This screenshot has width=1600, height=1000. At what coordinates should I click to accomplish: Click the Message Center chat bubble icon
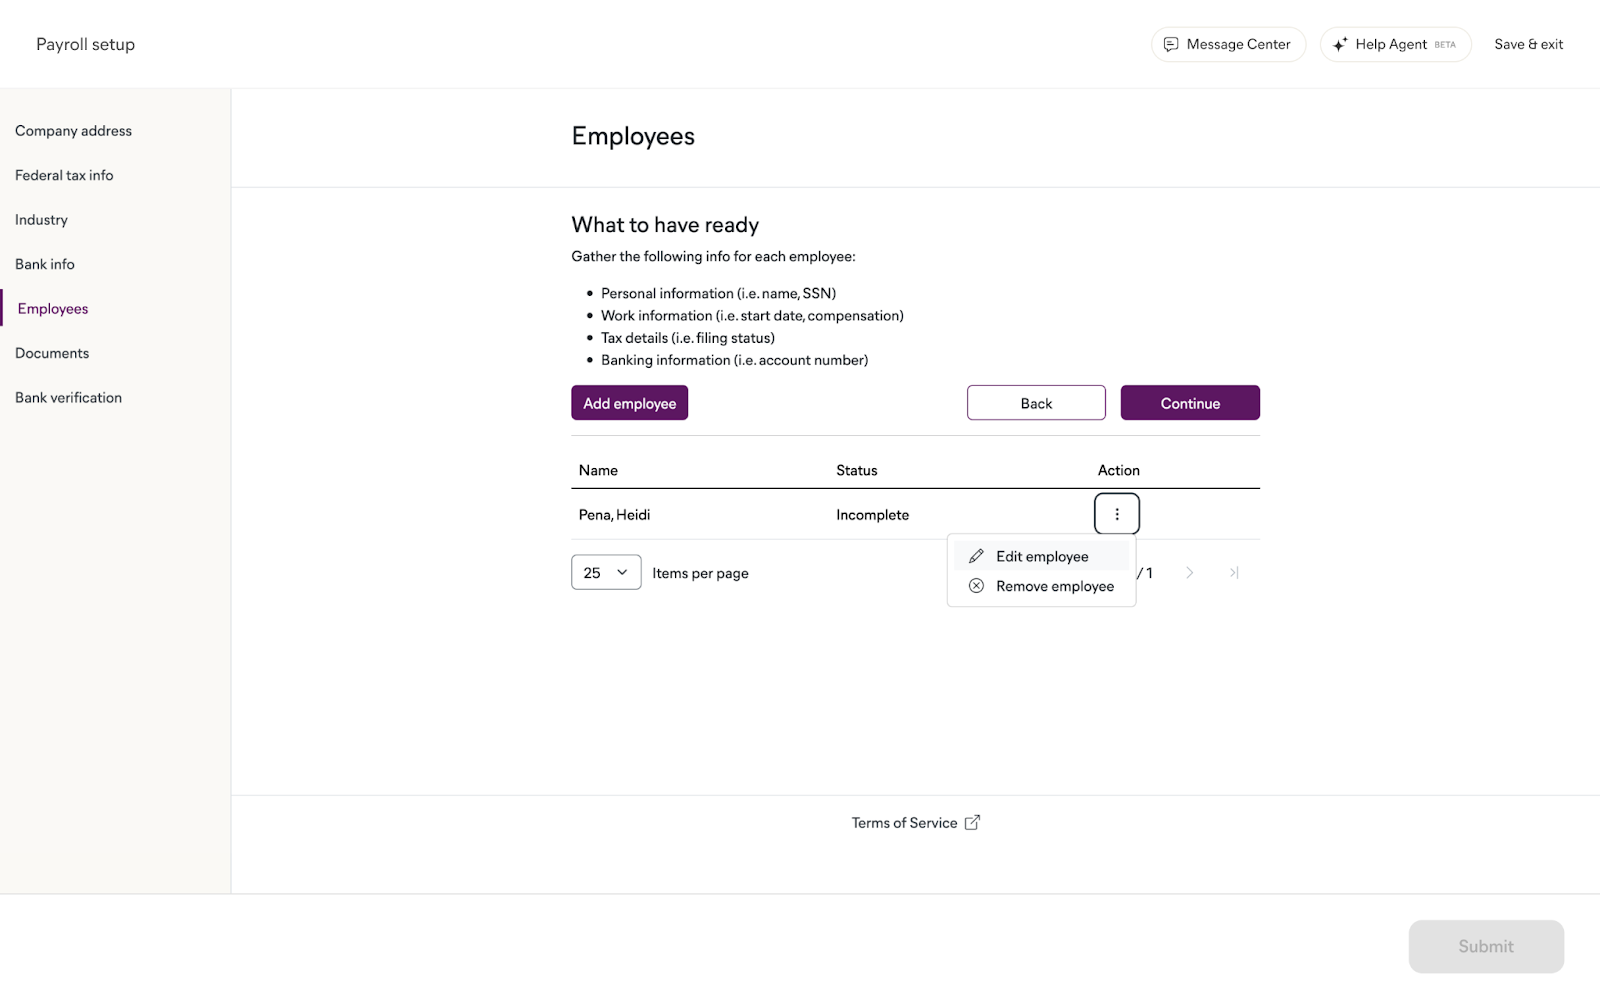pyautogui.click(x=1170, y=44)
